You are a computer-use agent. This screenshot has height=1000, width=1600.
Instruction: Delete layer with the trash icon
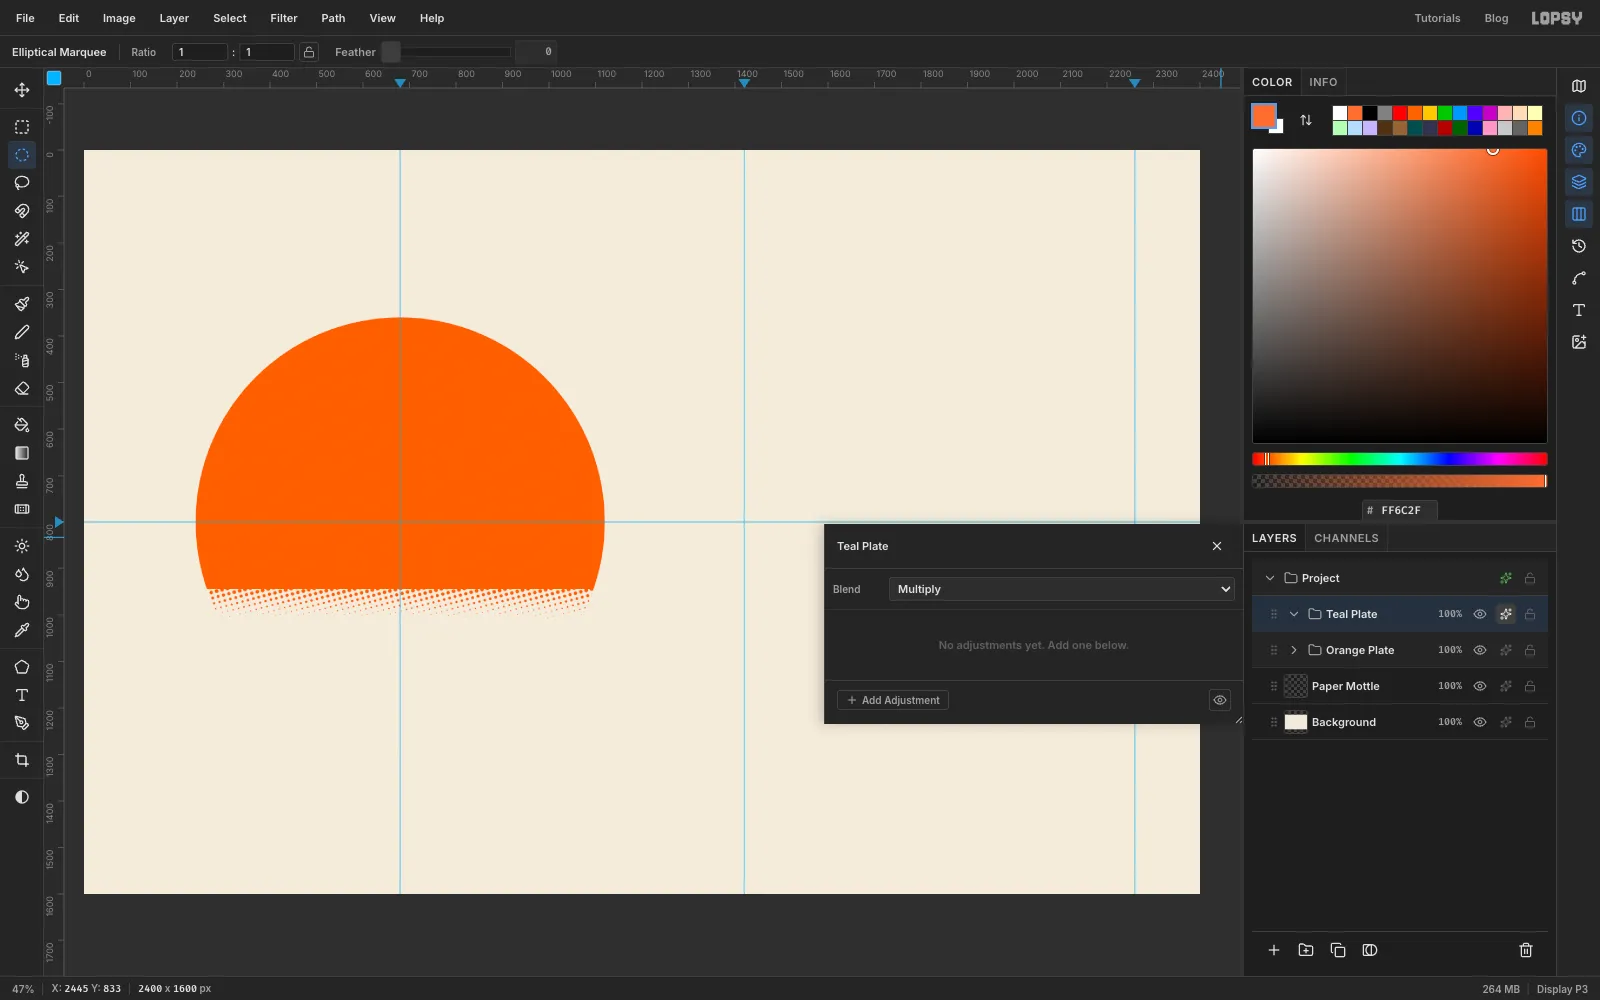(x=1526, y=950)
